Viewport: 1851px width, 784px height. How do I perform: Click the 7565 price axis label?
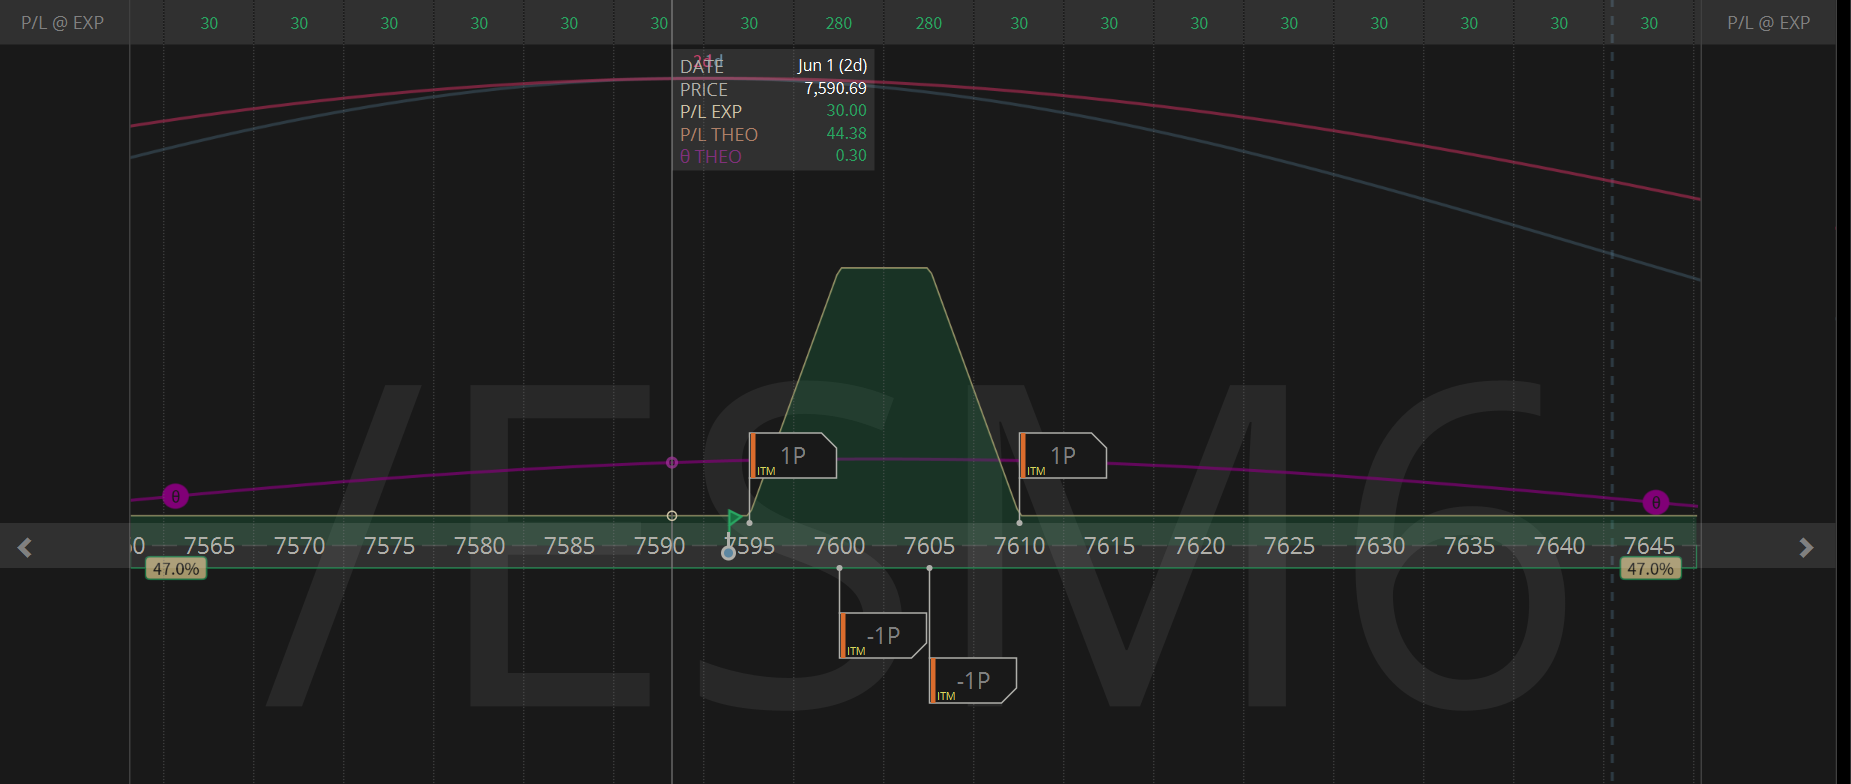pyautogui.click(x=209, y=546)
